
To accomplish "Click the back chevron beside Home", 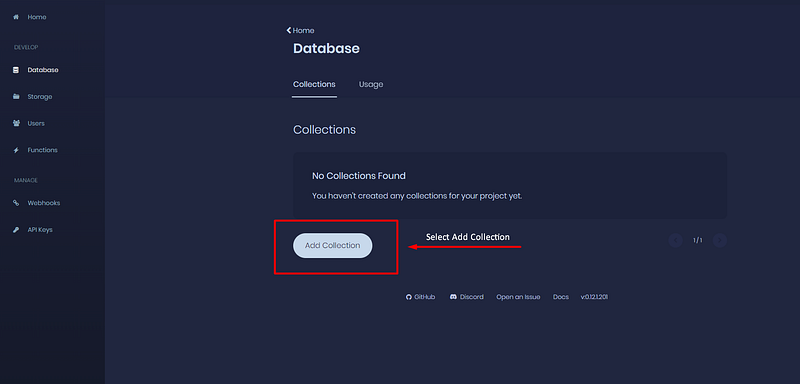I will pos(289,31).
